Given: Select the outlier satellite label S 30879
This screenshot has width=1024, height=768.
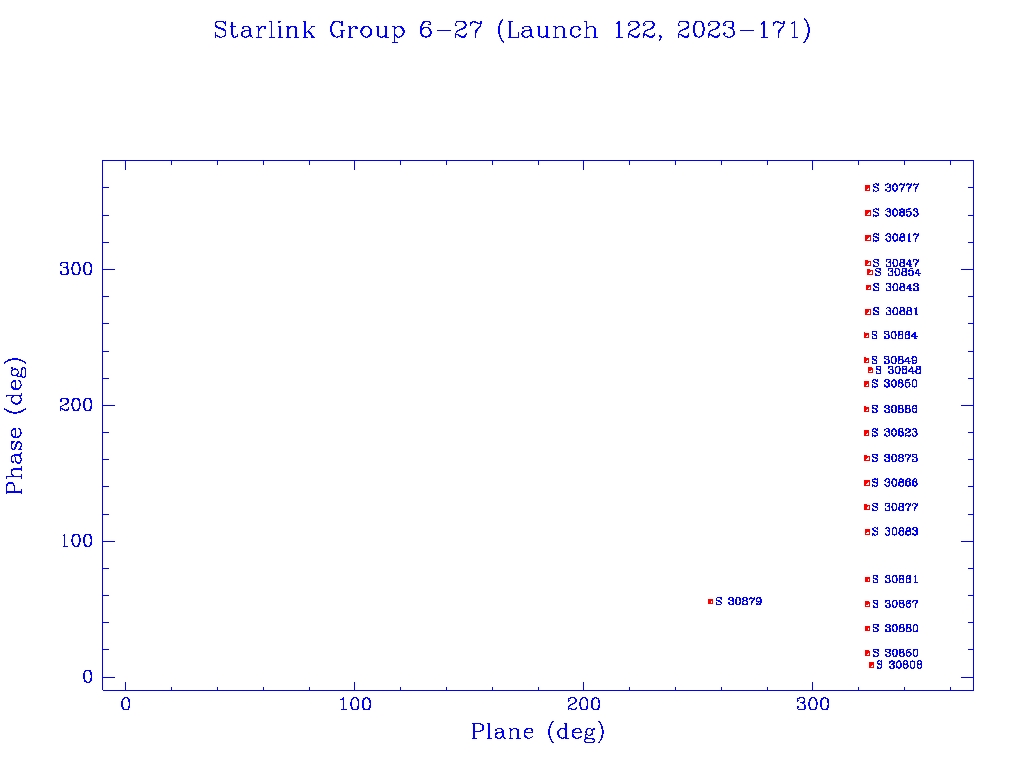Looking at the screenshot, I should coord(739,601).
